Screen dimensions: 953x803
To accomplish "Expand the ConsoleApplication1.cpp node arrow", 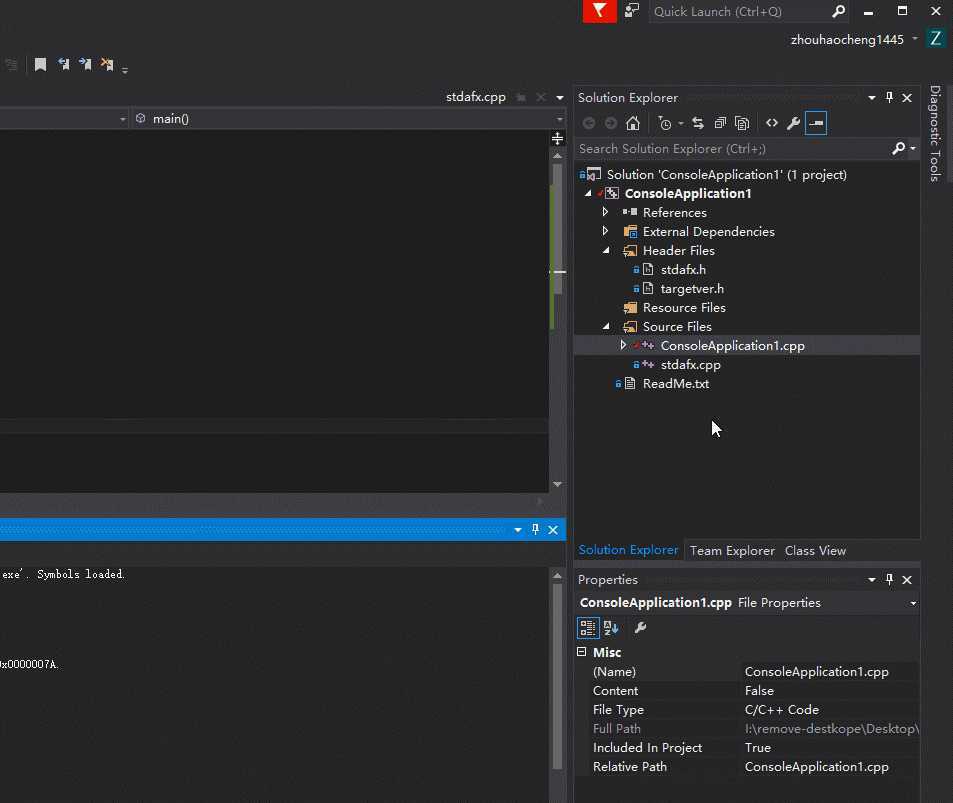I will 623,345.
